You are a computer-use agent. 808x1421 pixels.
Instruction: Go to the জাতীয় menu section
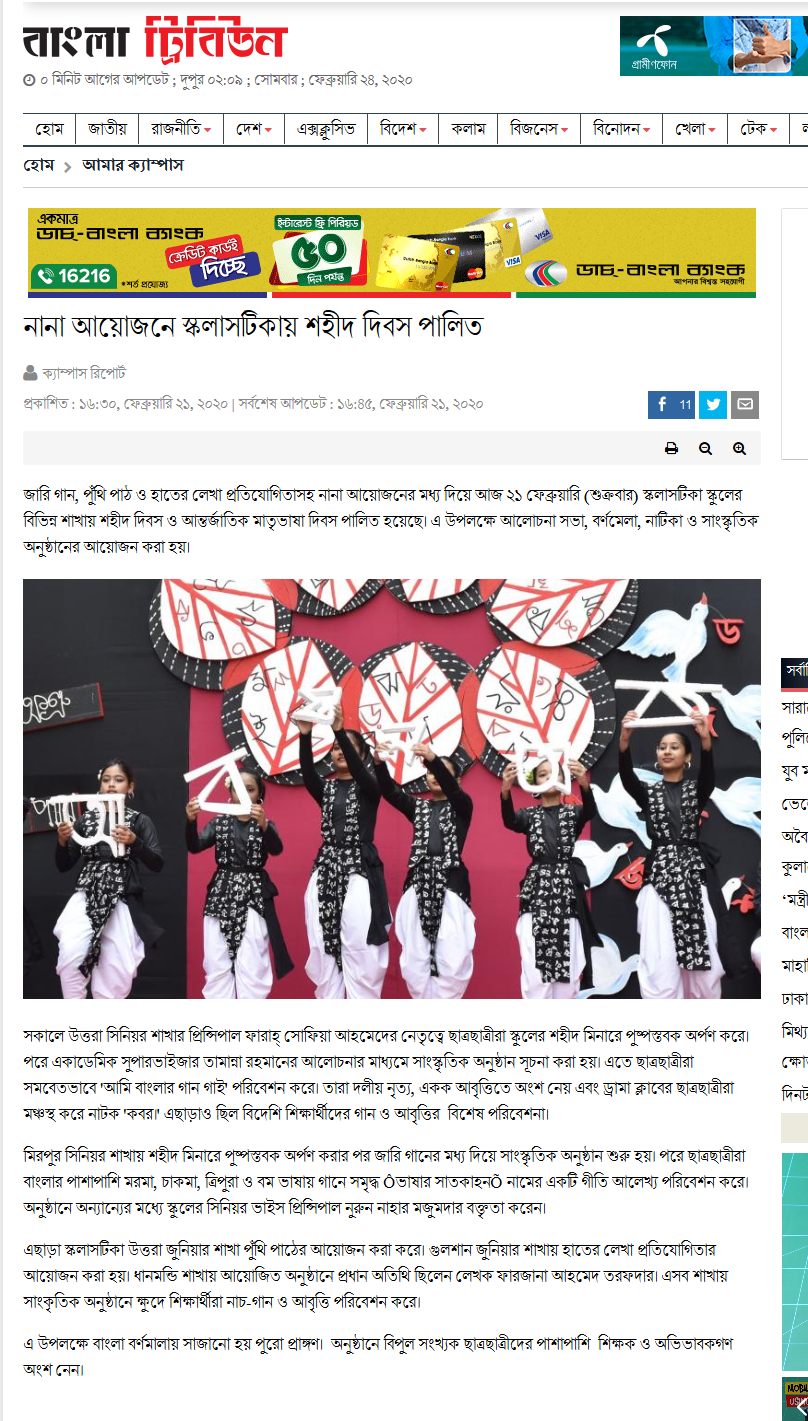(107, 129)
